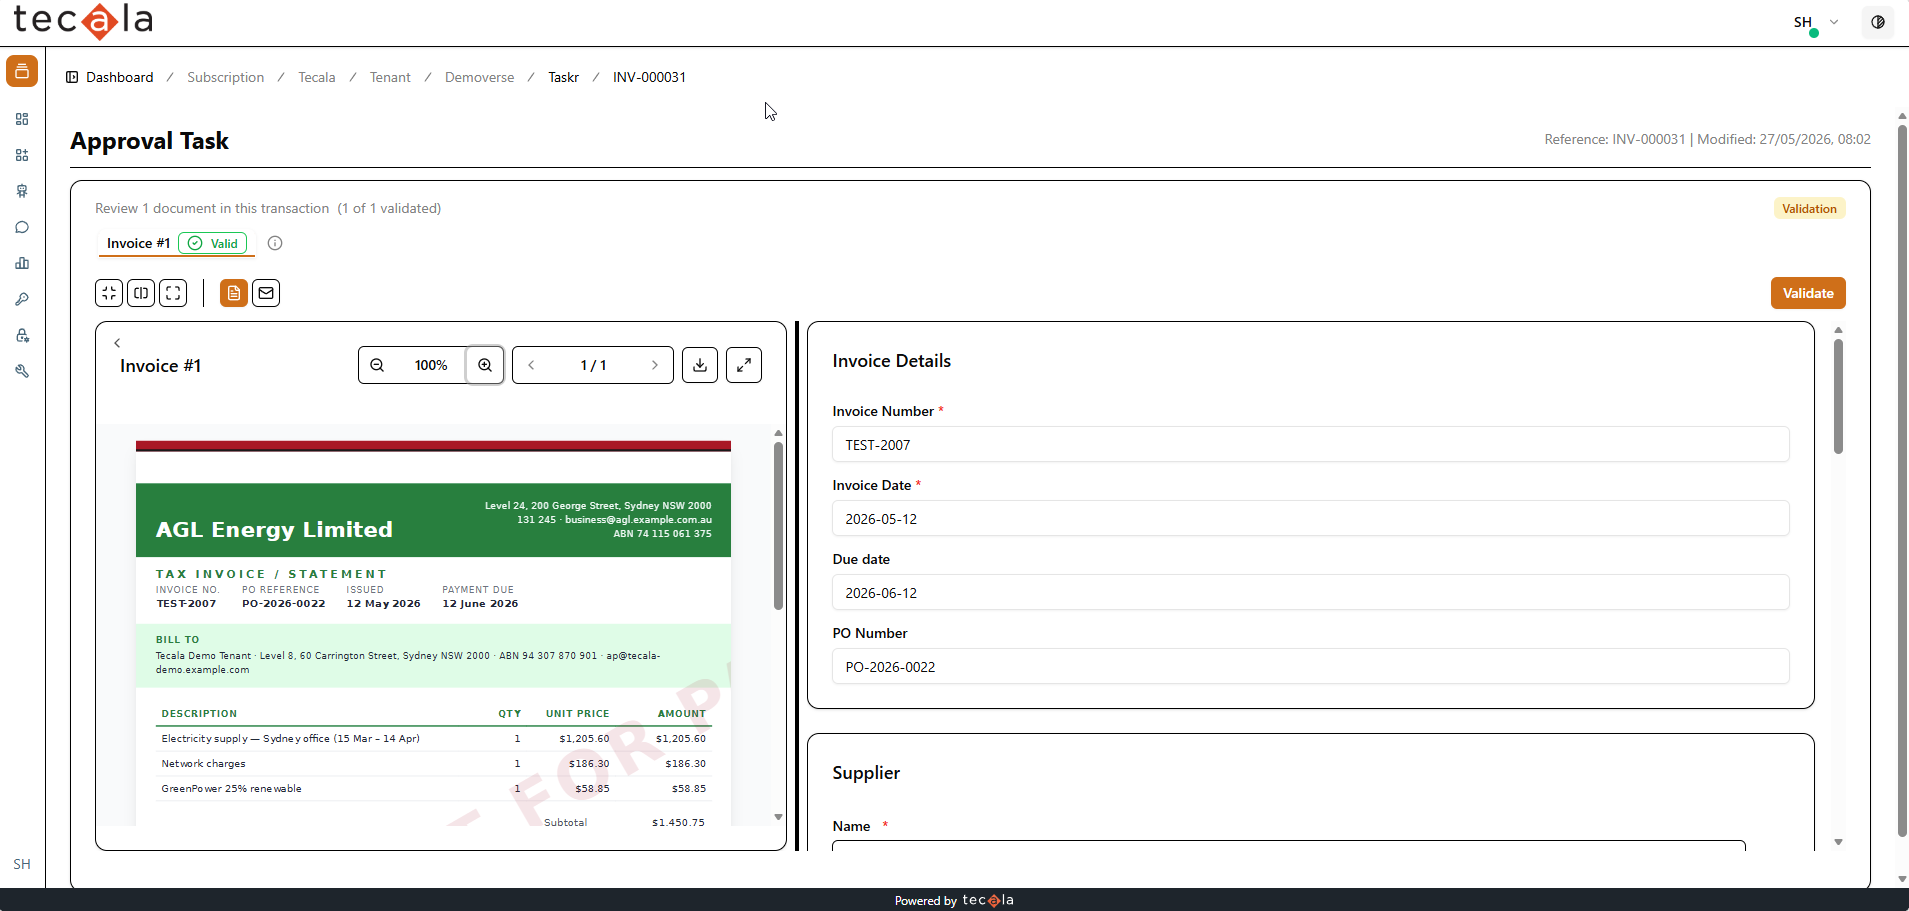
Task: Click the SH user avatar
Action: click(x=1804, y=22)
